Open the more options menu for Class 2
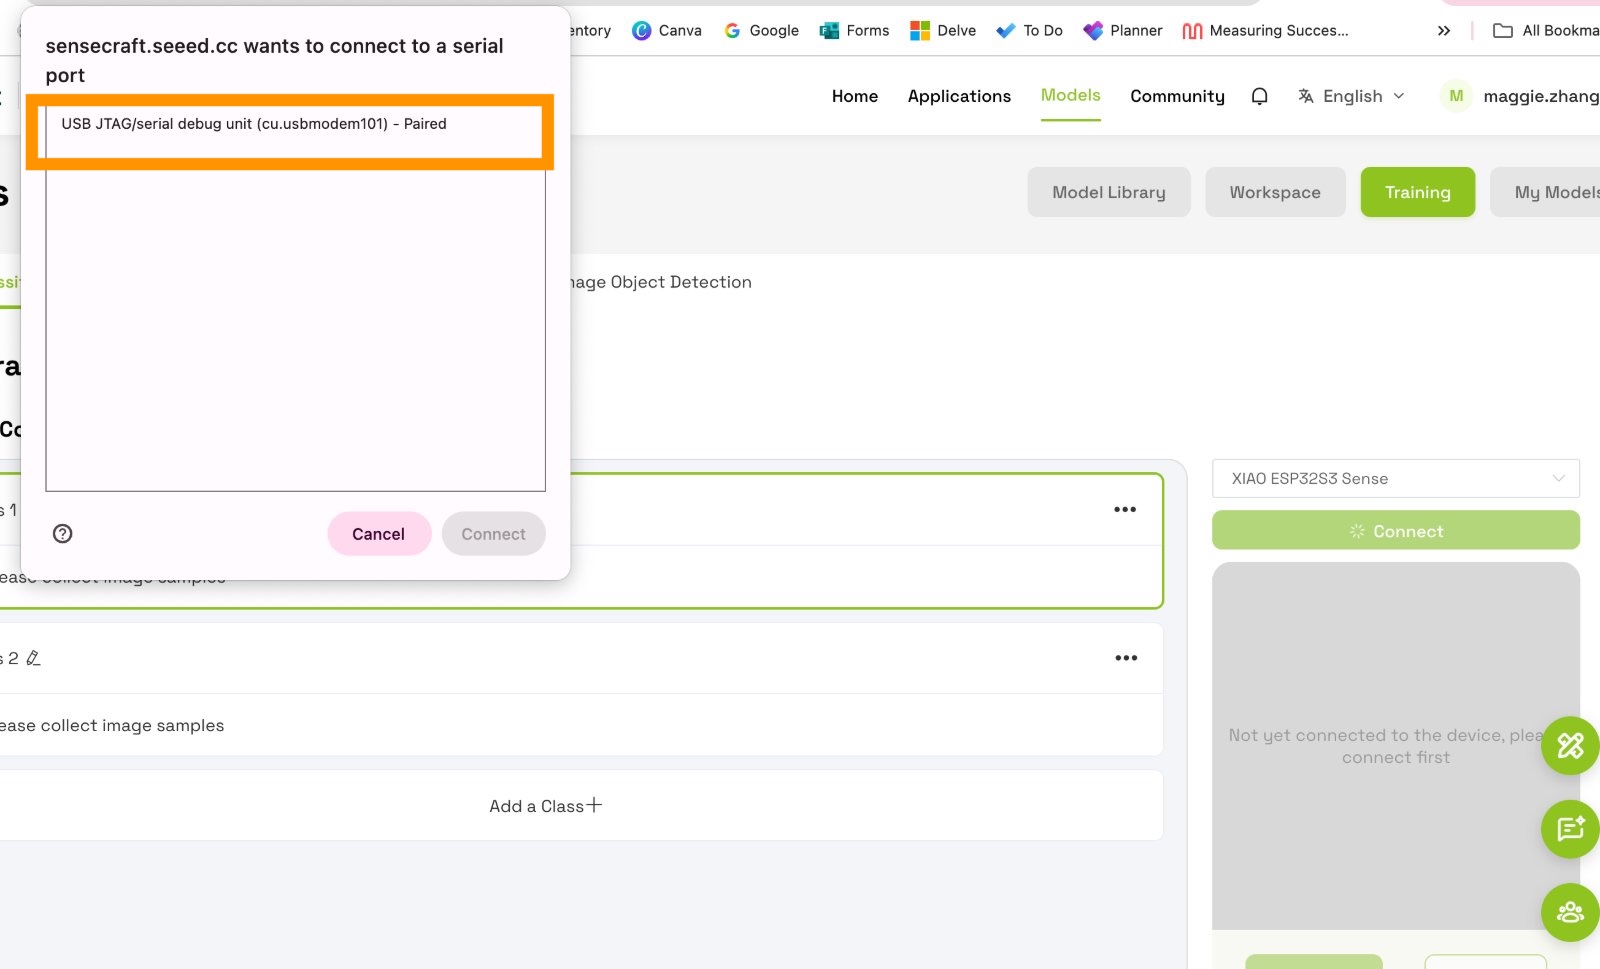The height and width of the screenshot is (969, 1600). 1126,658
